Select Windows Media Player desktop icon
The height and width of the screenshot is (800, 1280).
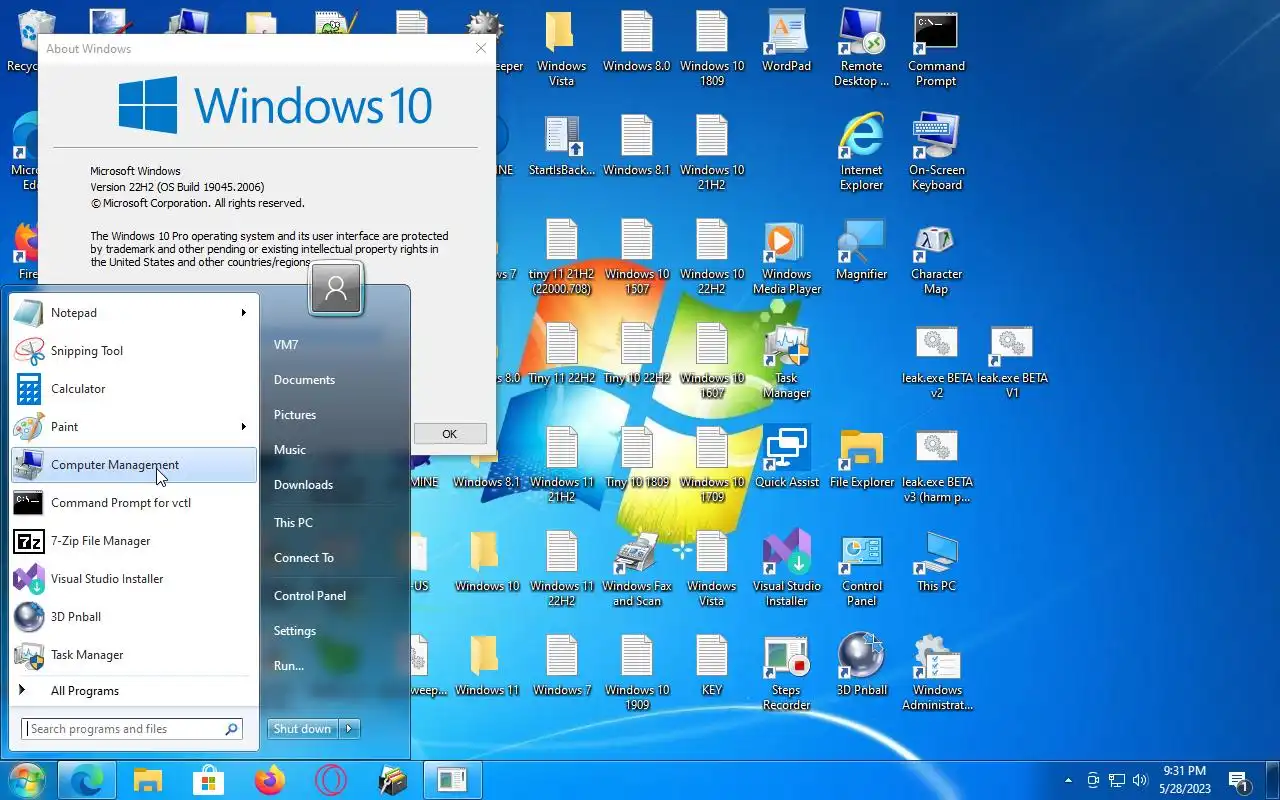point(787,257)
